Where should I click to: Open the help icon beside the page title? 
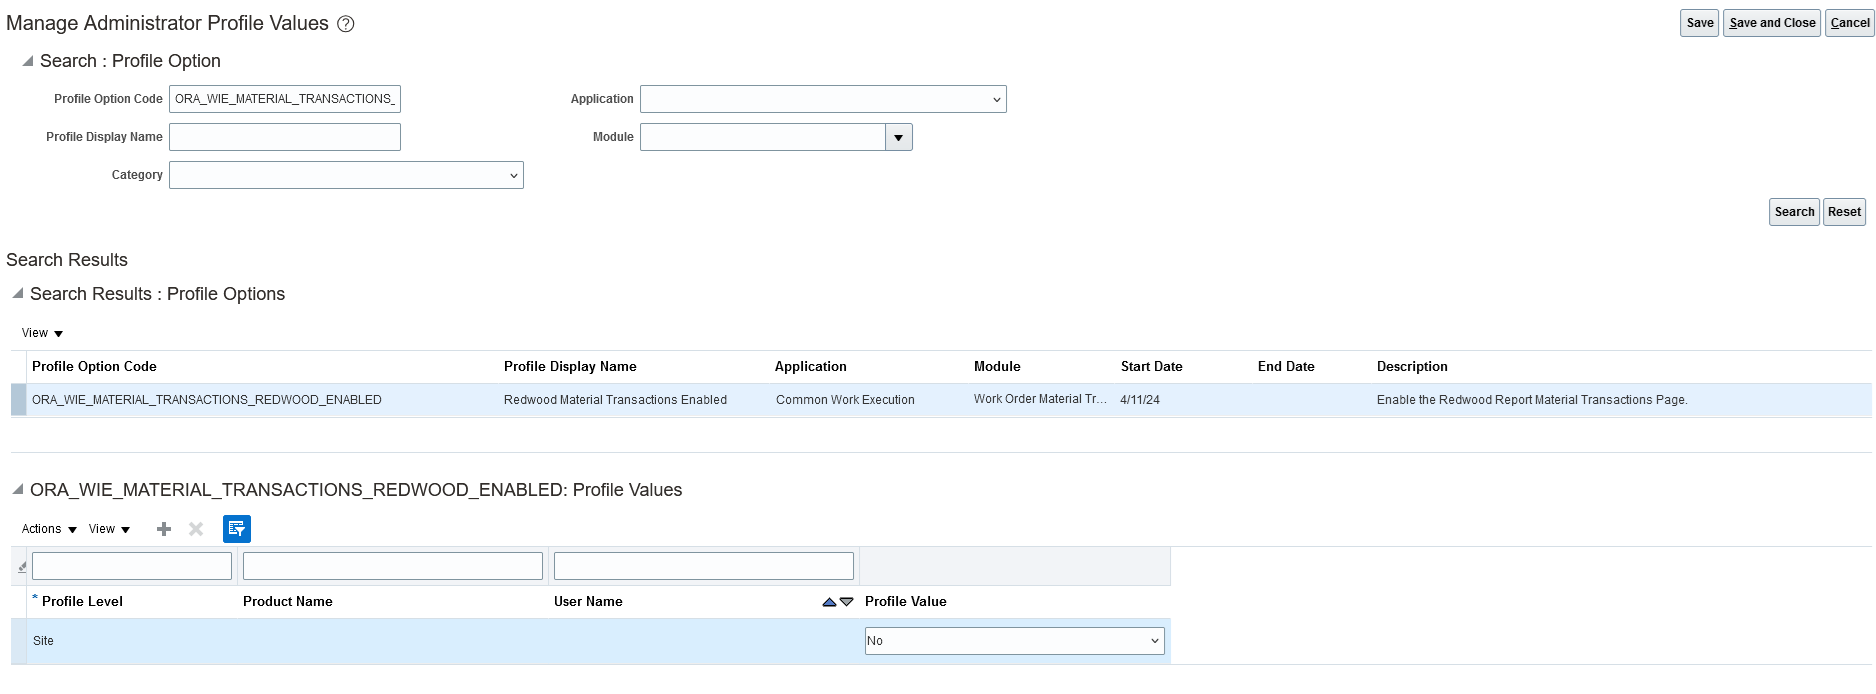[x=346, y=24]
